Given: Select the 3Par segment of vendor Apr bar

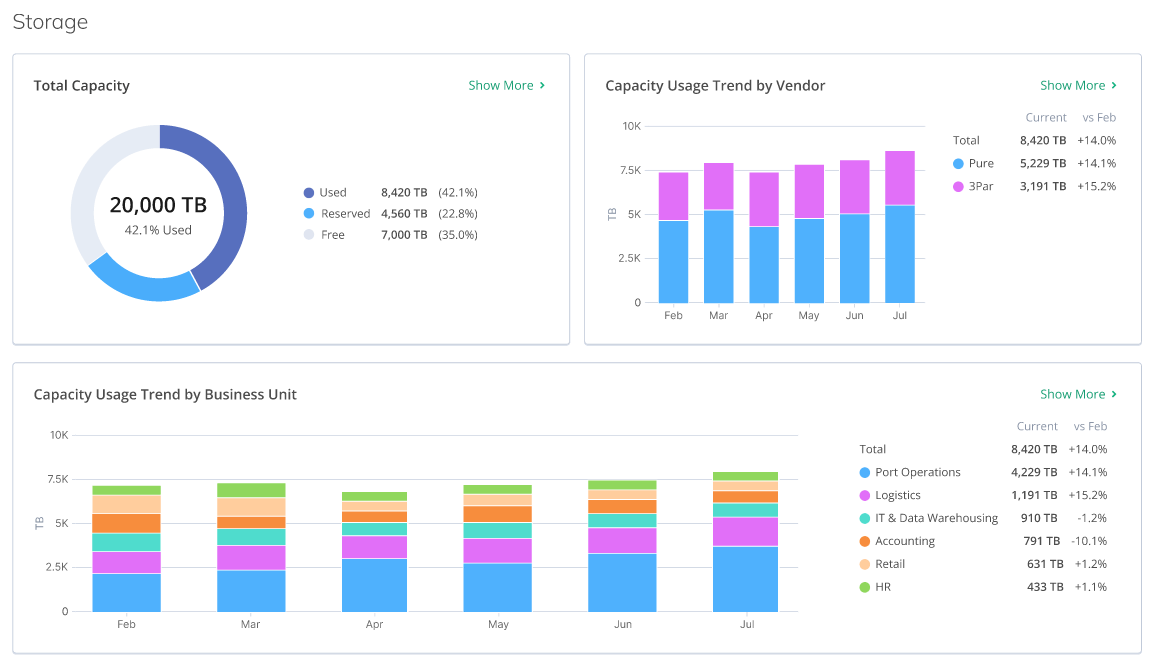Looking at the screenshot, I should pyautogui.click(x=764, y=200).
